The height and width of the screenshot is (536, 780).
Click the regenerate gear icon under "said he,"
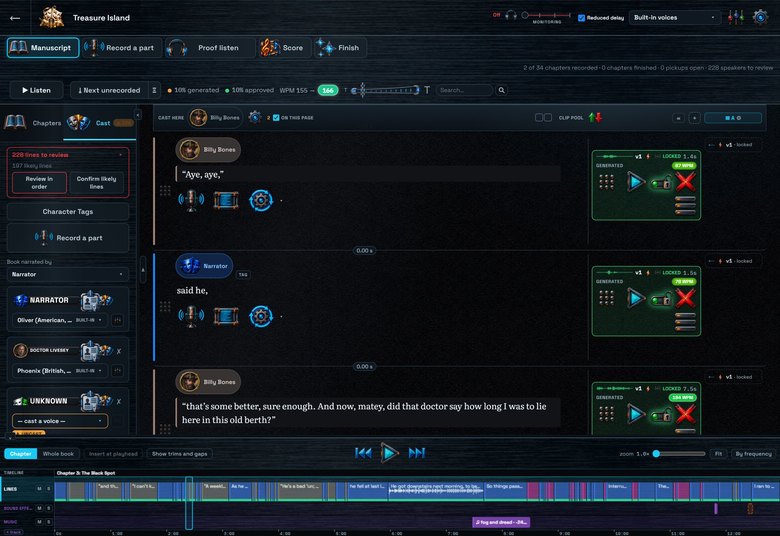261,316
